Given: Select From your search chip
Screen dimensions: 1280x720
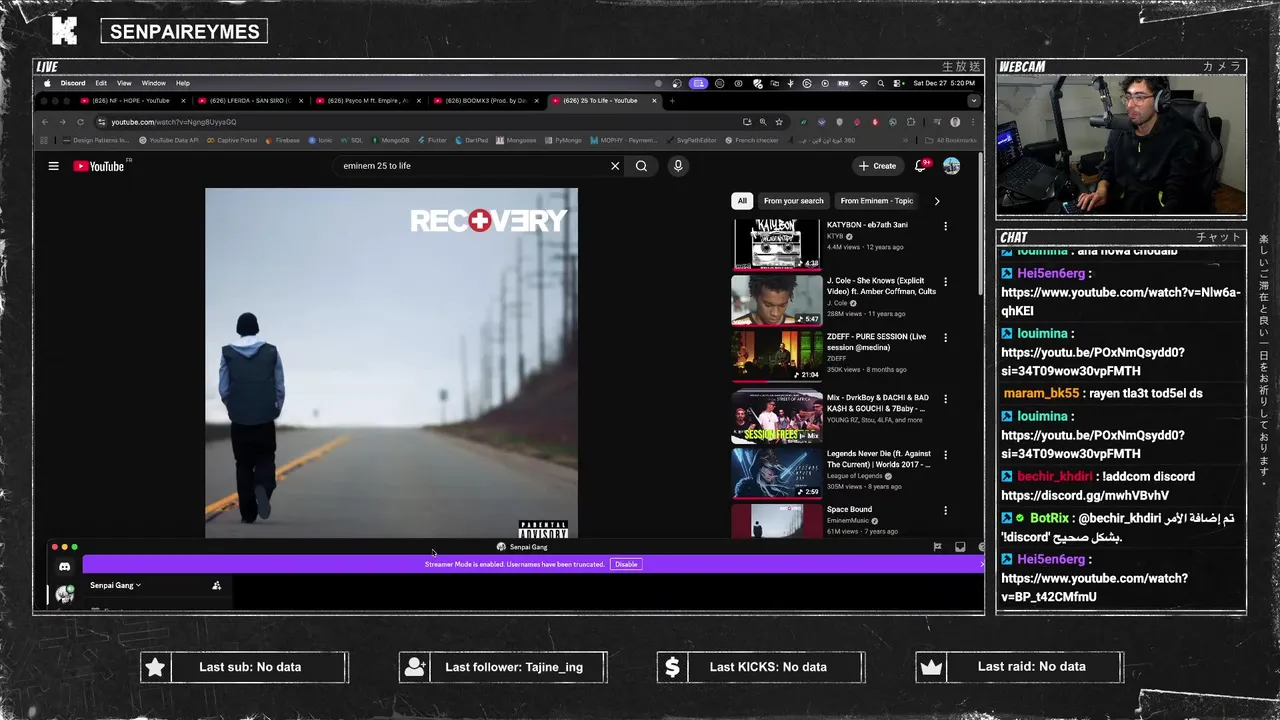Looking at the screenshot, I should (x=794, y=201).
